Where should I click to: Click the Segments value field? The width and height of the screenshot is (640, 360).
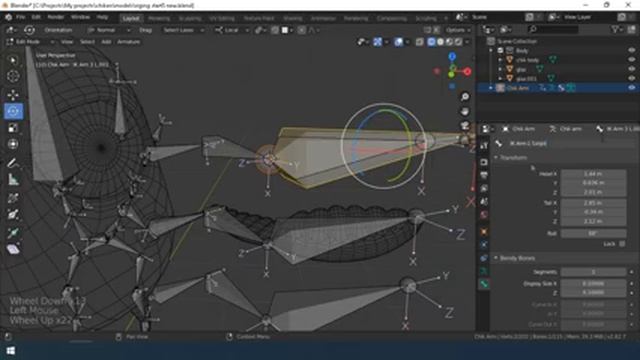[x=593, y=272]
